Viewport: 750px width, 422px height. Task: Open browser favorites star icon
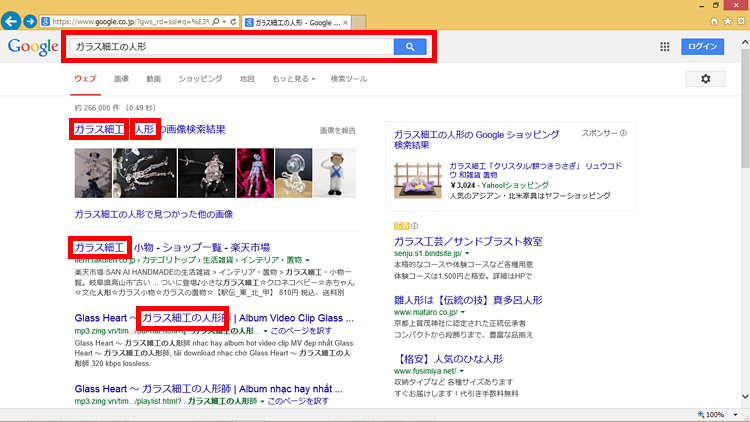(x=726, y=20)
